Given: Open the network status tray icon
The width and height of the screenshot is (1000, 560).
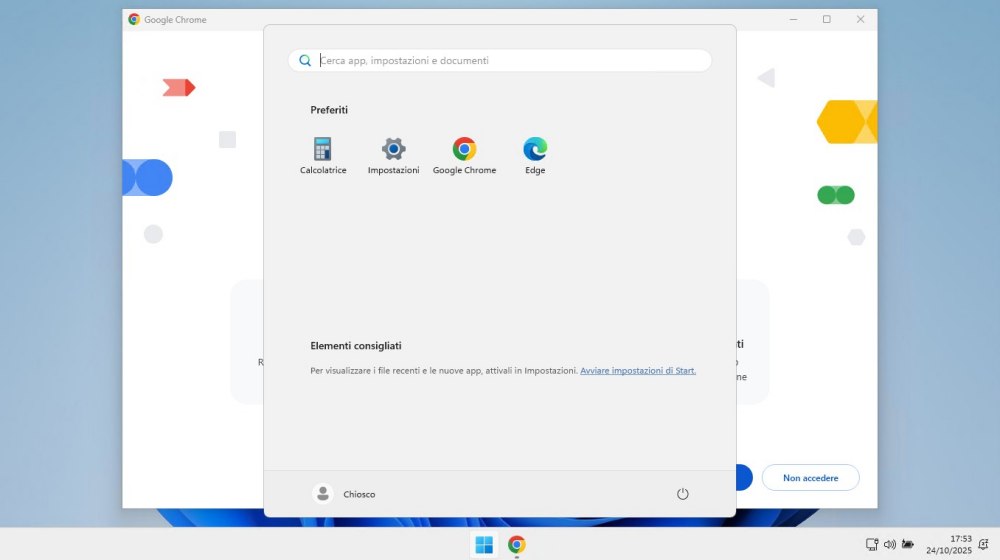Looking at the screenshot, I should 872,545.
